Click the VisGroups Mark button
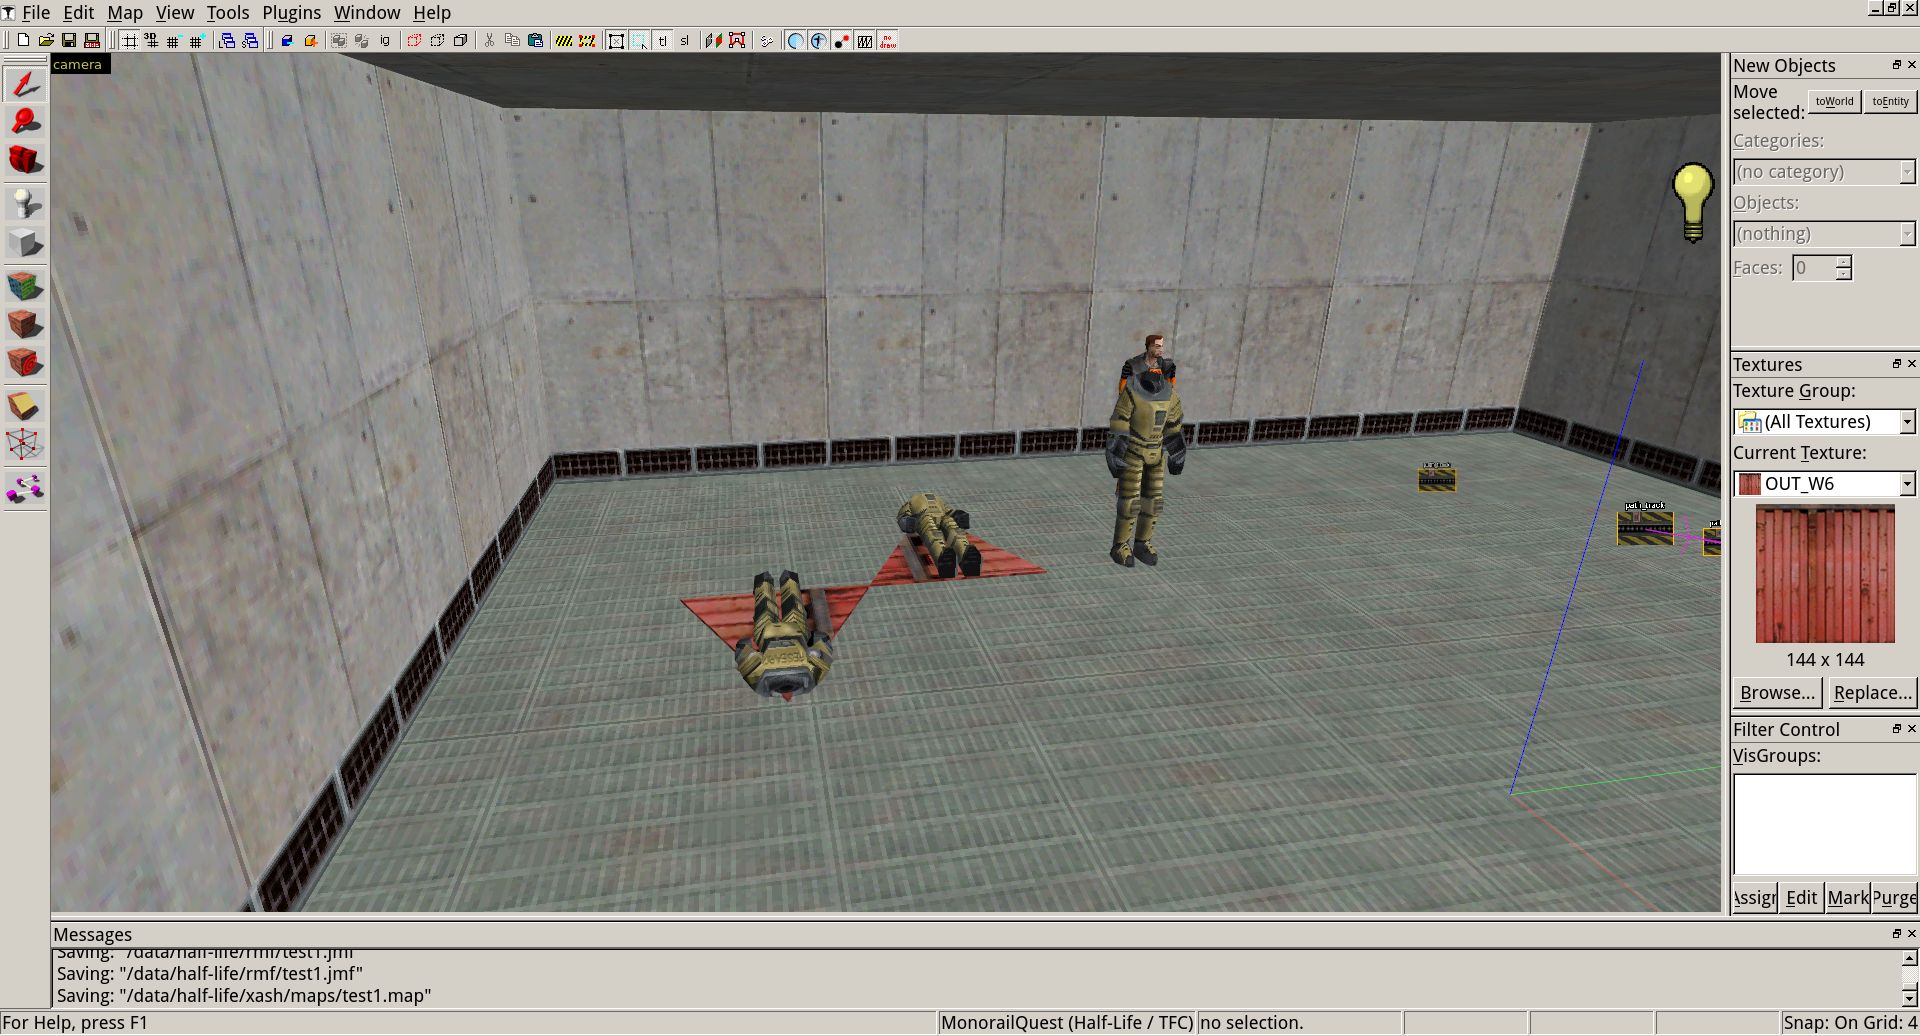The width and height of the screenshot is (1920, 1036). pos(1848,897)
